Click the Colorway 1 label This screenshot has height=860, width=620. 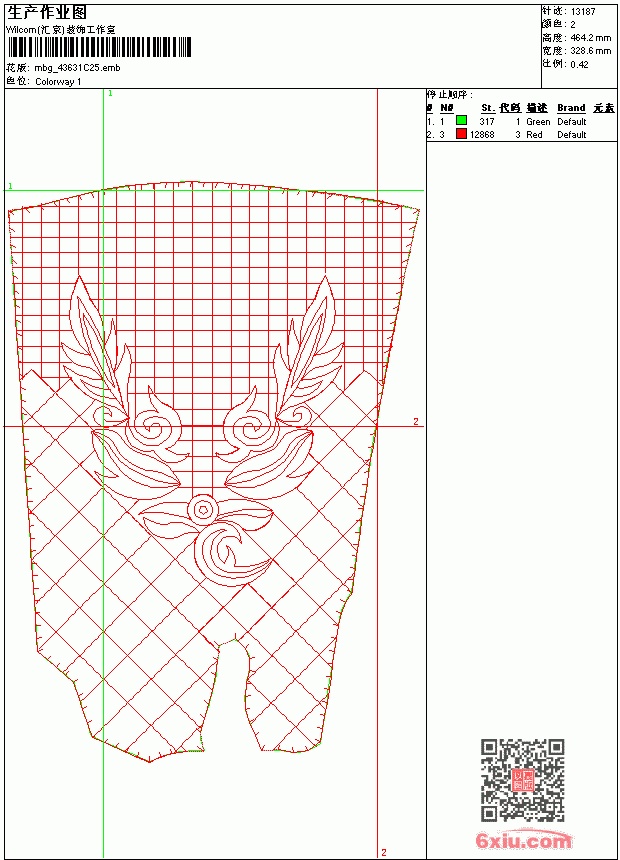tap(58, 82)
